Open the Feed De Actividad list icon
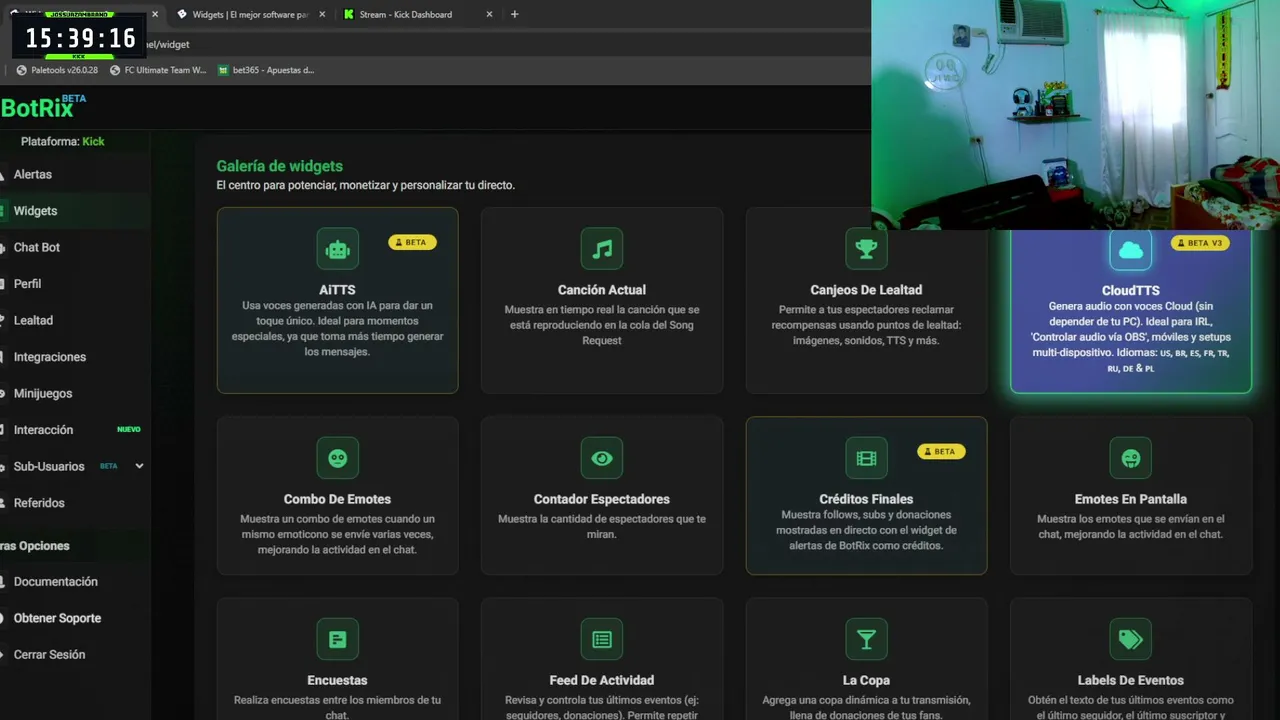 tap(602, 639)
